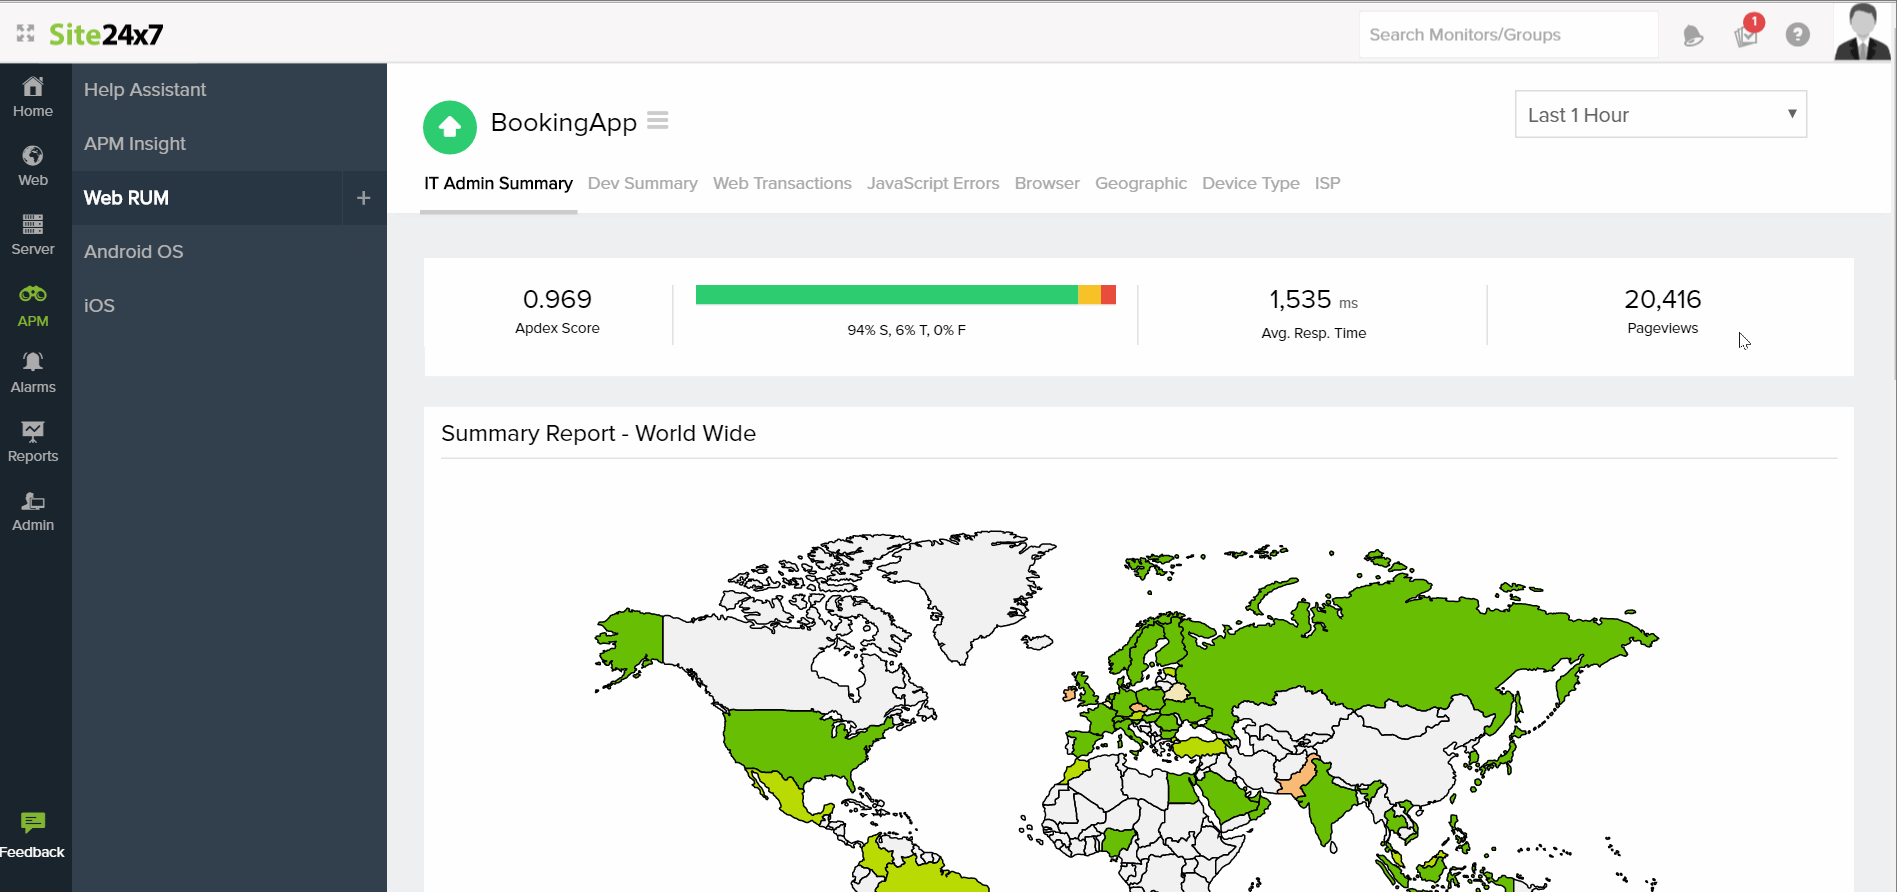Open the Geographic tab
Image resolution: width=1897 pixels, height=892 pixels.
(1140, 184)
